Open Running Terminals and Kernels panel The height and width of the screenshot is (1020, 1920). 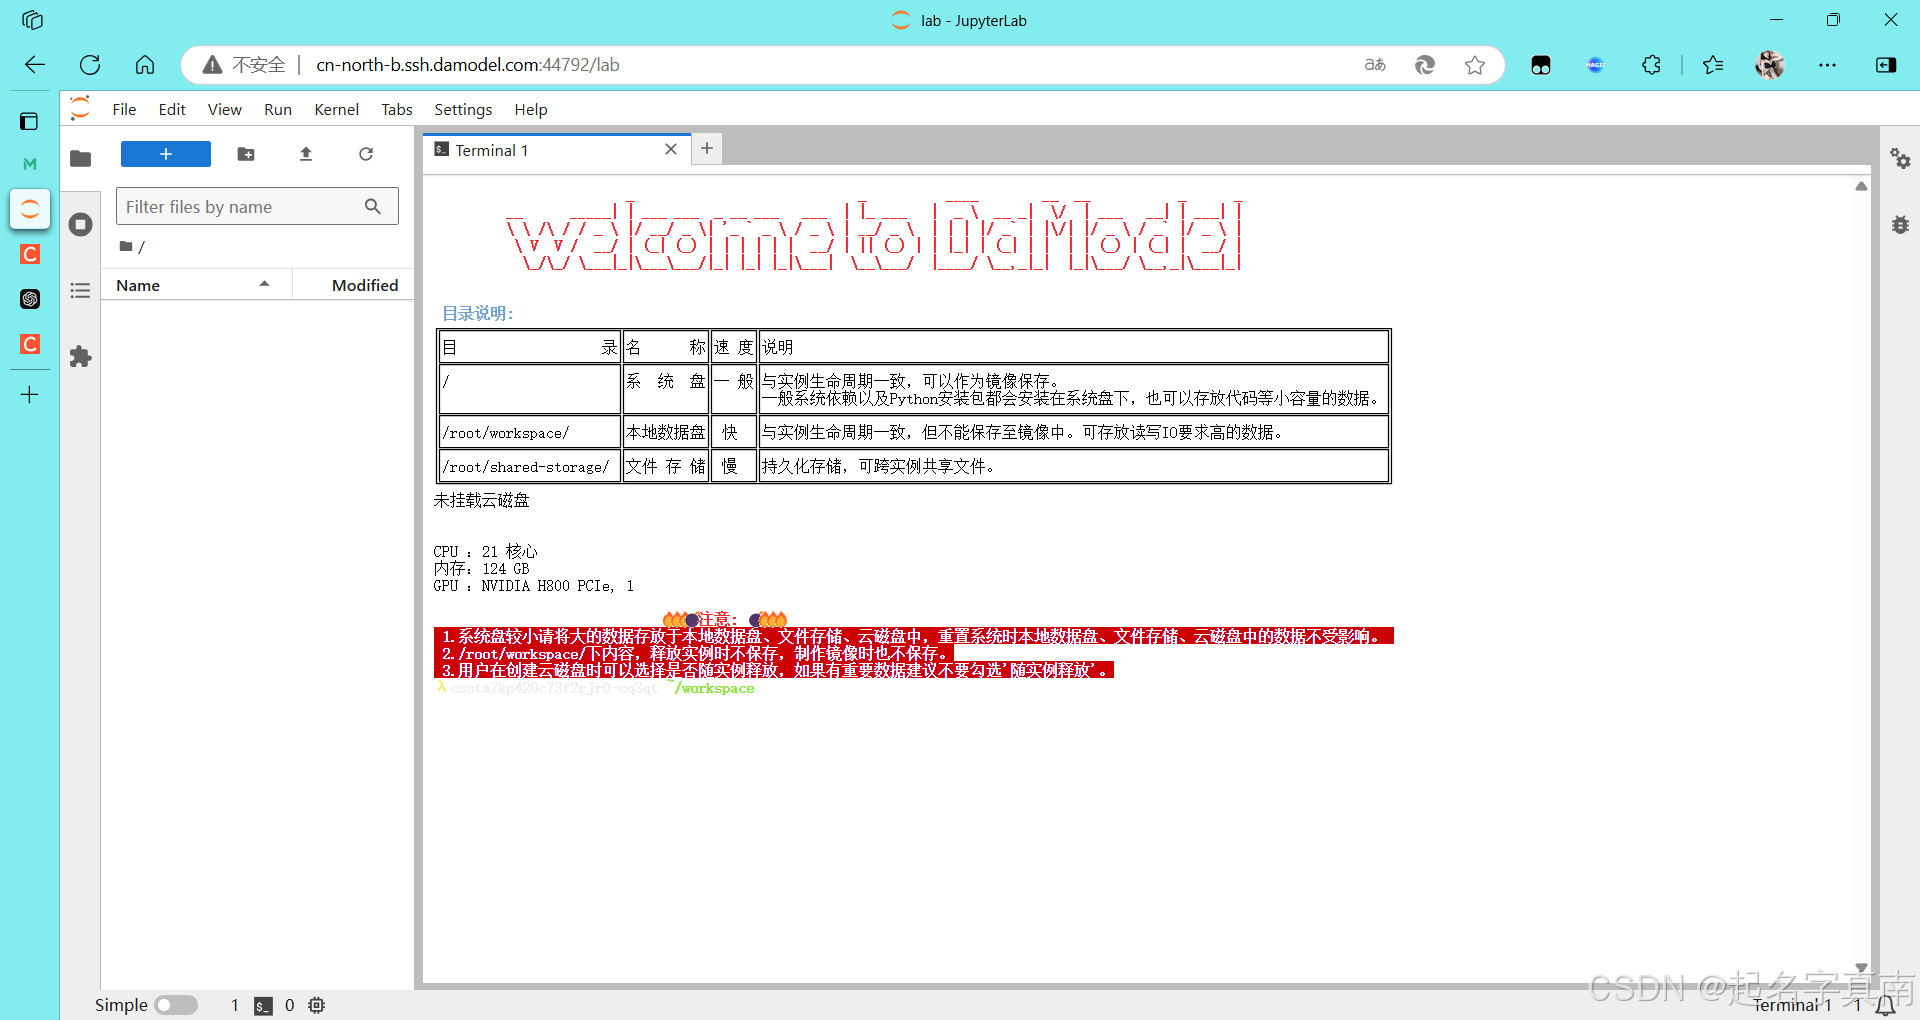coord(81,225)
